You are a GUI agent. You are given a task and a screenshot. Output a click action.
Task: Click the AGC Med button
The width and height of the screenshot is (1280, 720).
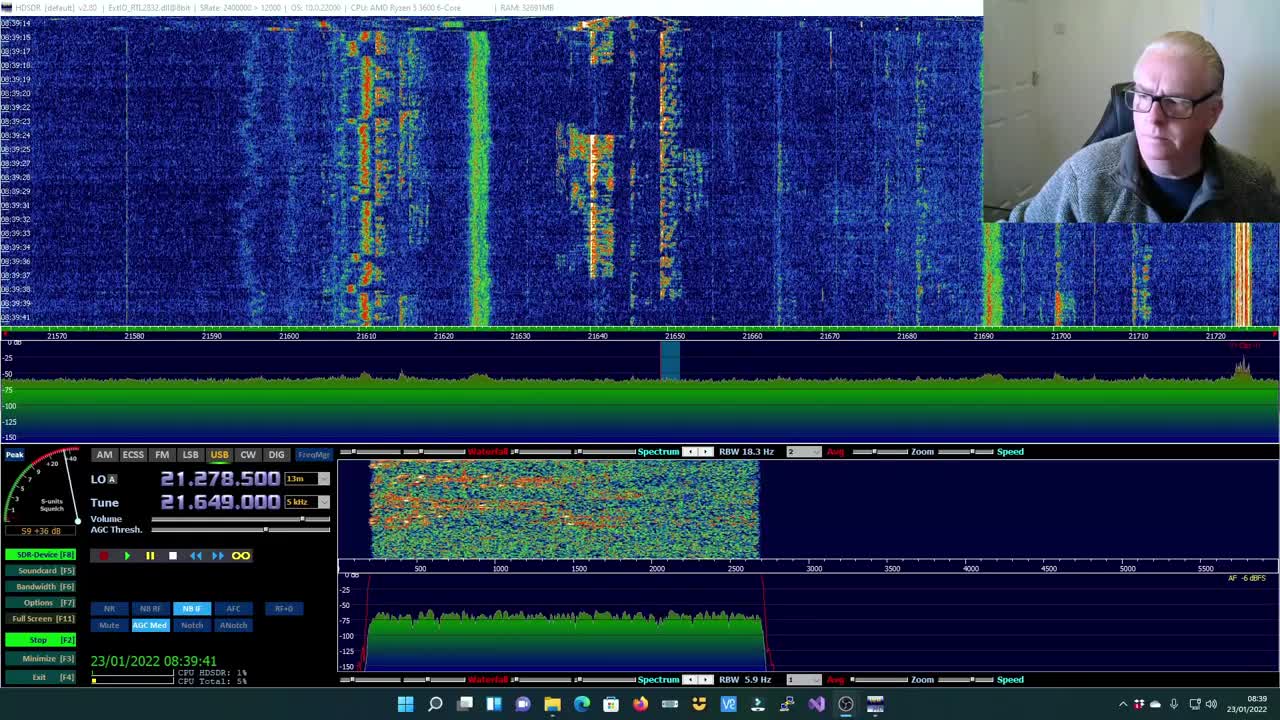(x=150, y=626)
